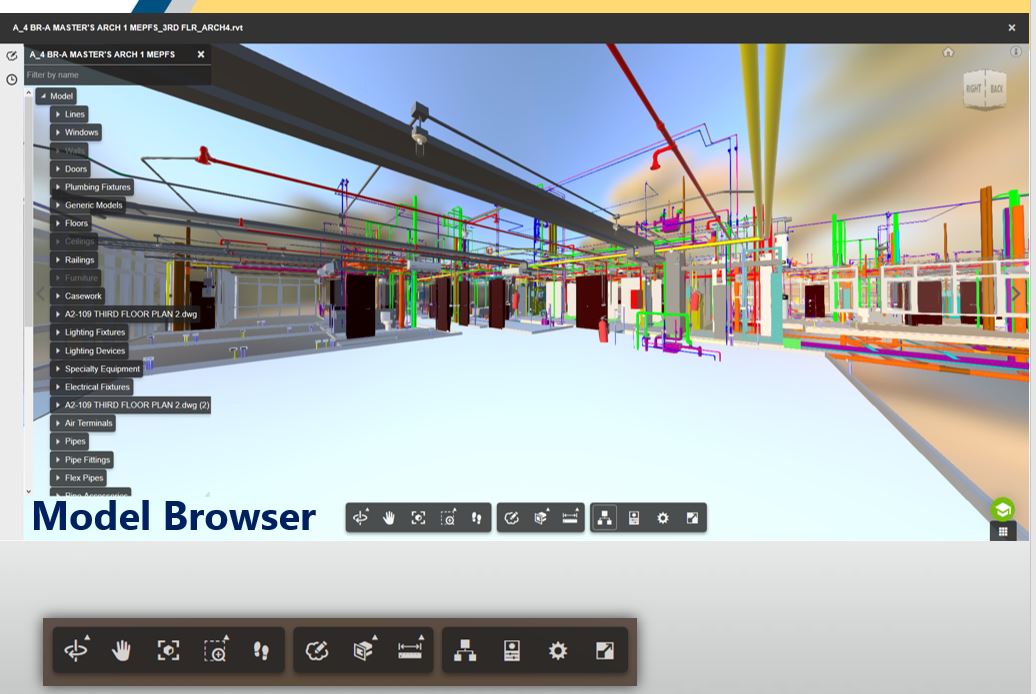Enter First Person walk mode

(x=476, y=517)
